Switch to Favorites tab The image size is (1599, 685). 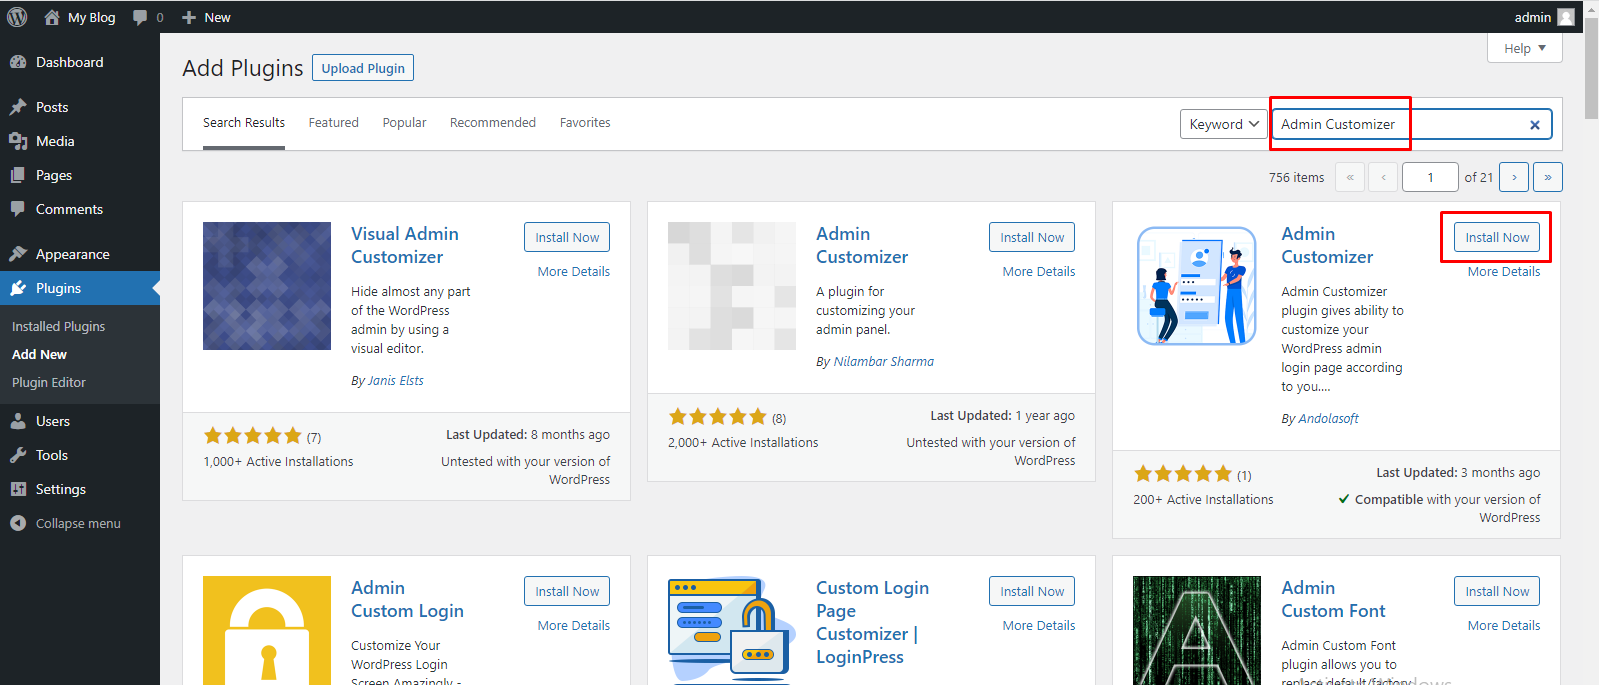point(585,123)
